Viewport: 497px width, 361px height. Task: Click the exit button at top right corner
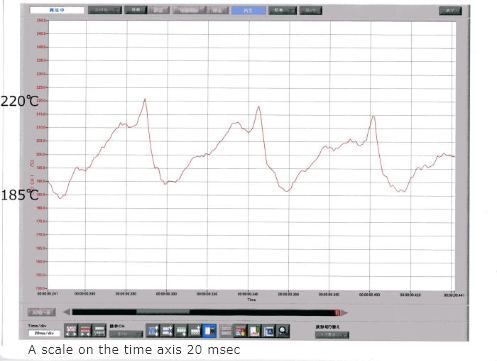tap(450, 11)
